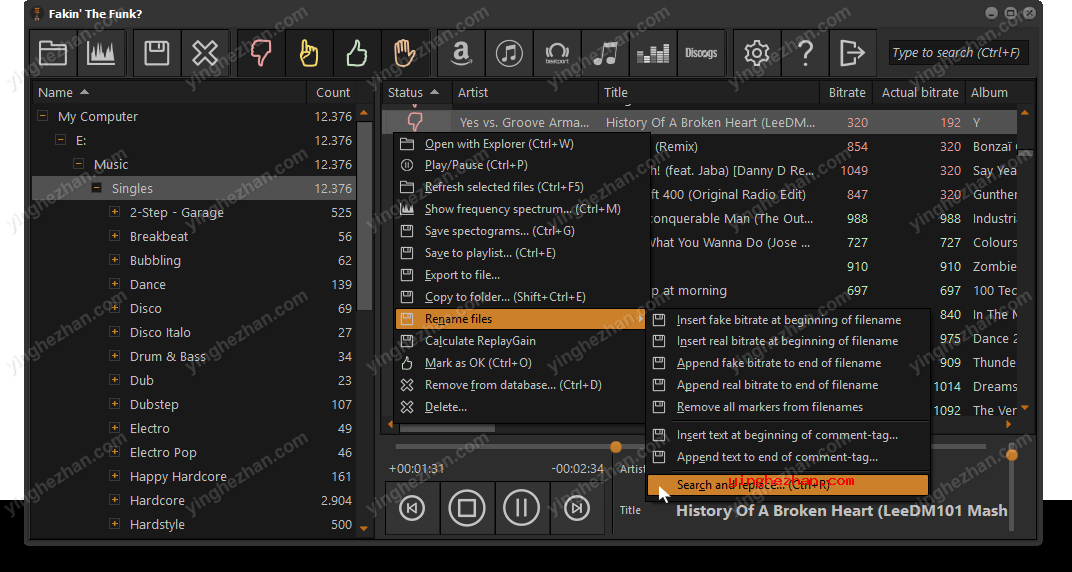Viewport: 1072px width, 572px height.
Task: Open help question mark icon
Action: click(805, 53)
